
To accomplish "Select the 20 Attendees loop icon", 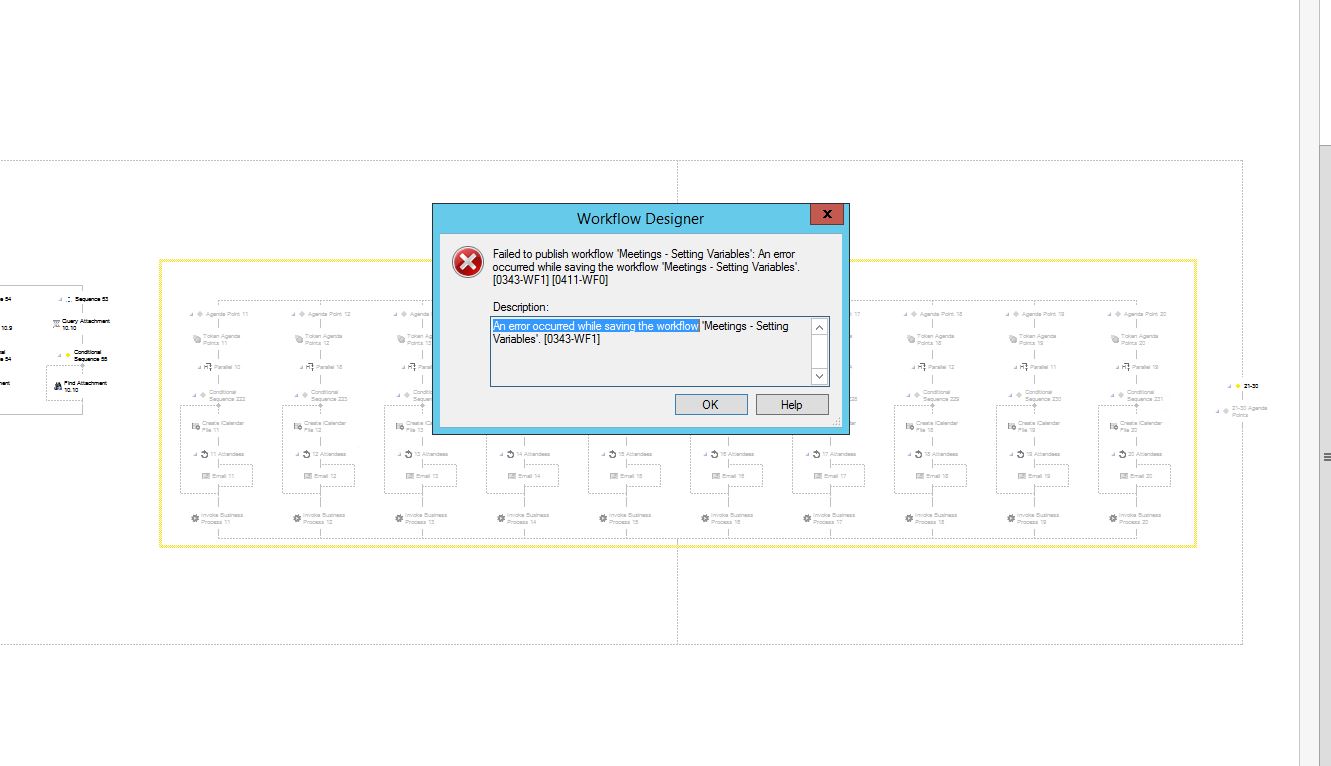I will click(1122, 454).
